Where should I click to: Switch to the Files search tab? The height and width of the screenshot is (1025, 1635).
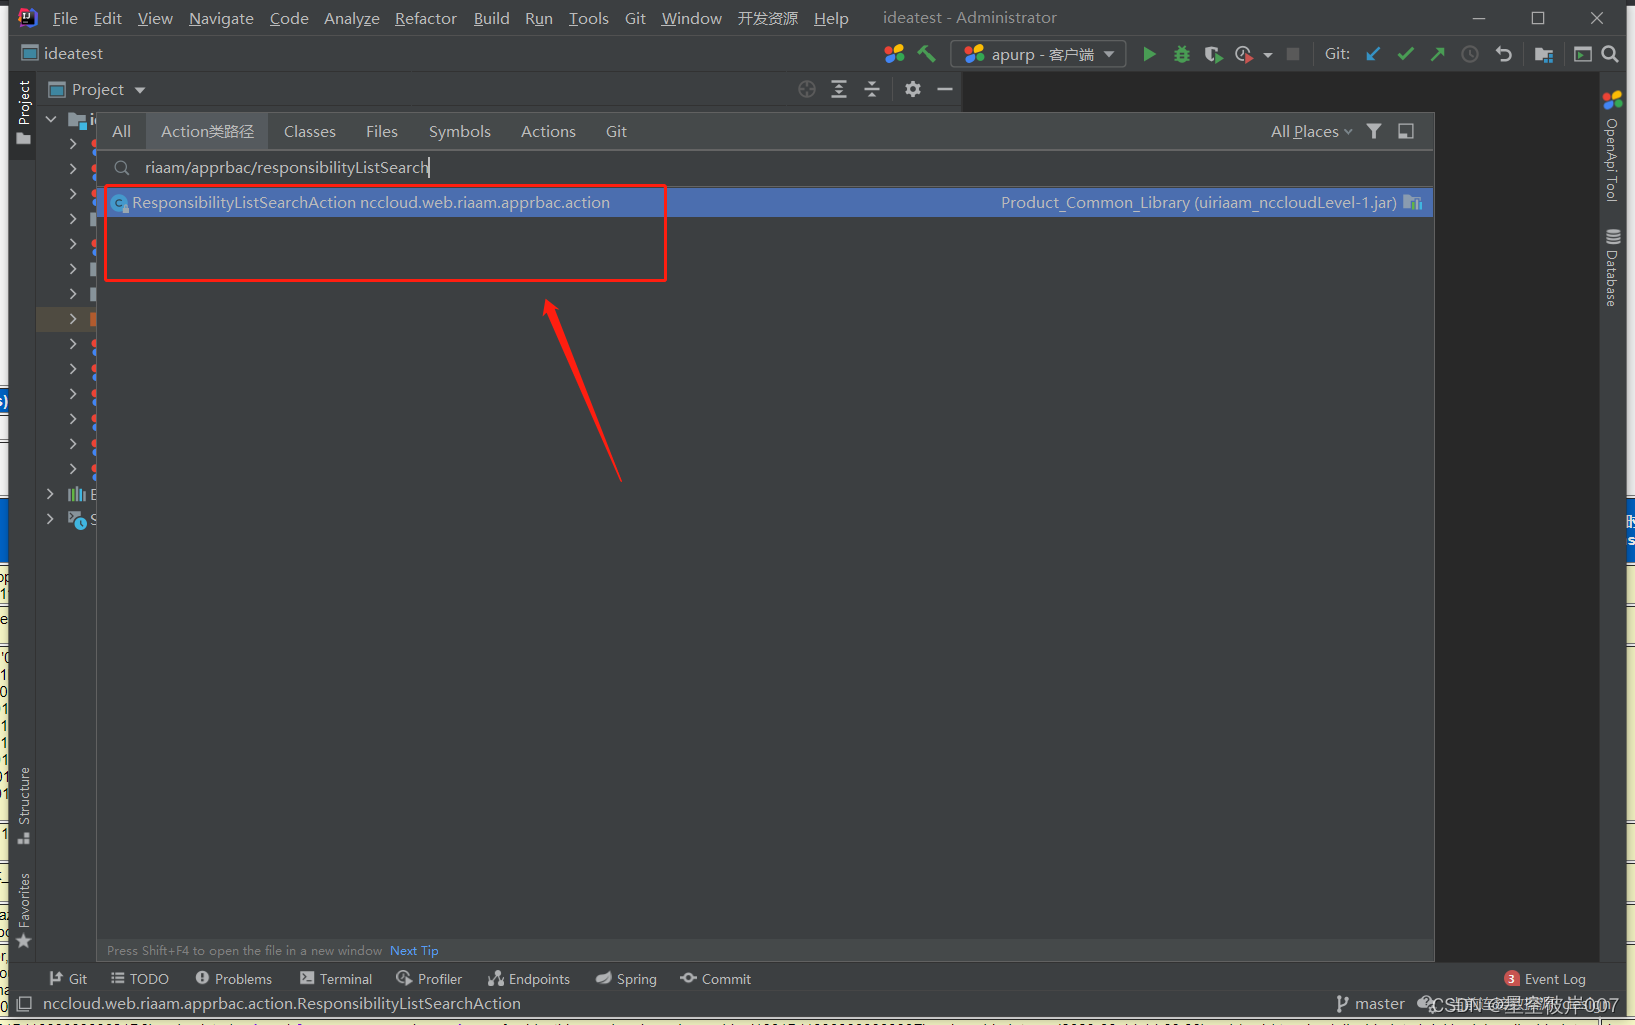pos(382,131)
